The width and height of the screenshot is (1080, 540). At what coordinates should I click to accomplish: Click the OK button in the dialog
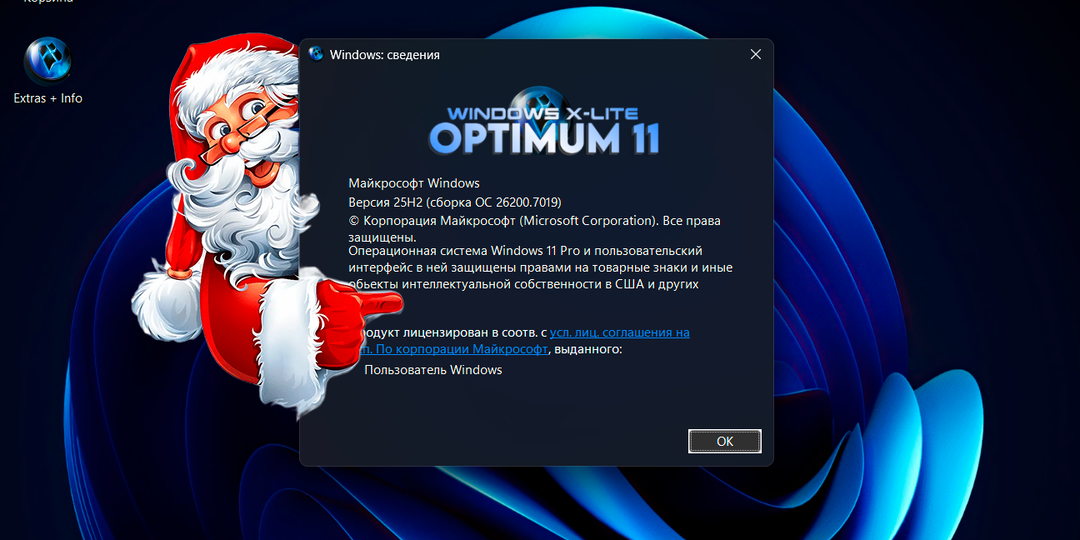point(725,442)
